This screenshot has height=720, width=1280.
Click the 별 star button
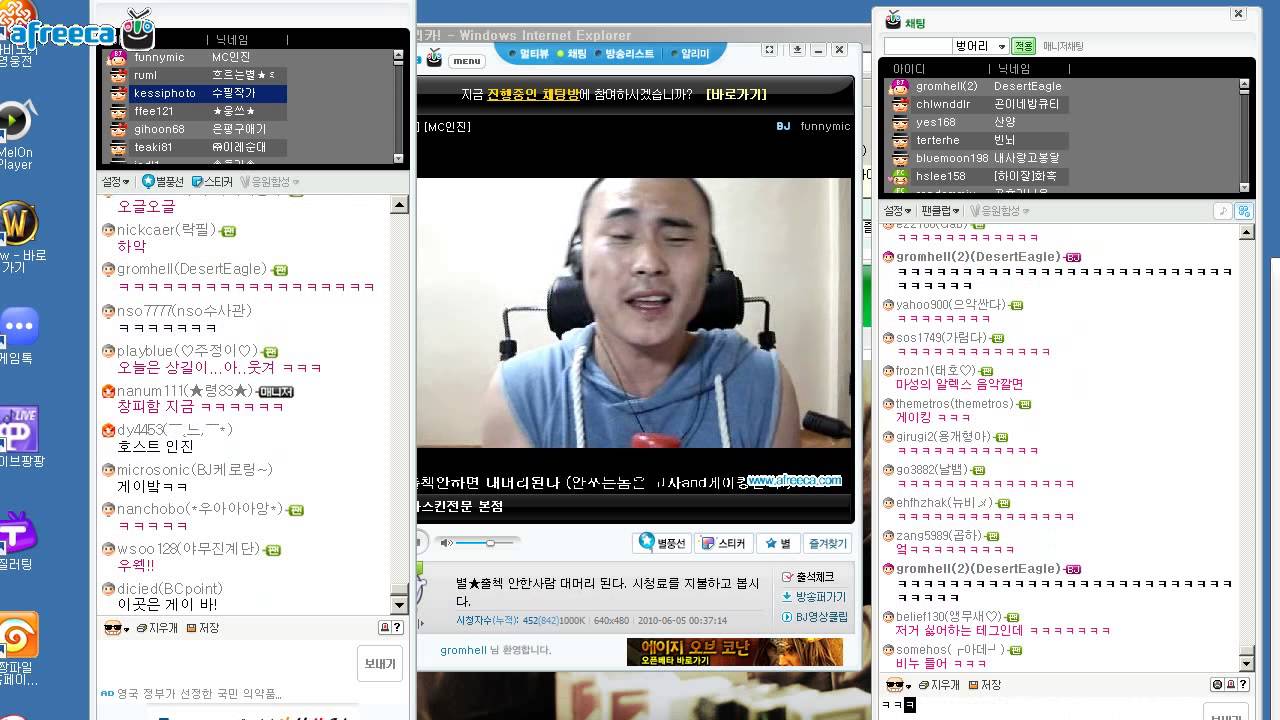778,543
